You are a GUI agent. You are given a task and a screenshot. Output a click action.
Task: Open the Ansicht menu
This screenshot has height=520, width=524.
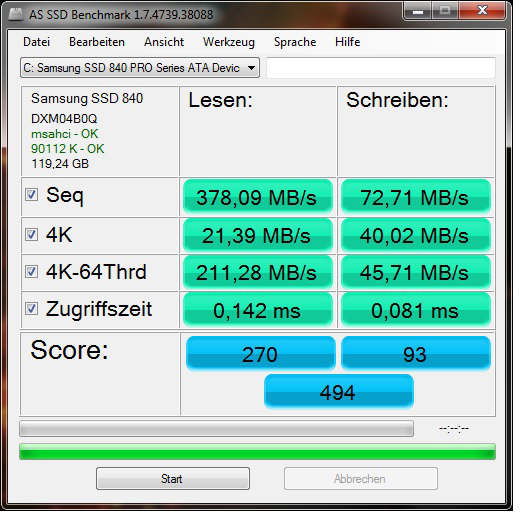point(164,42)
